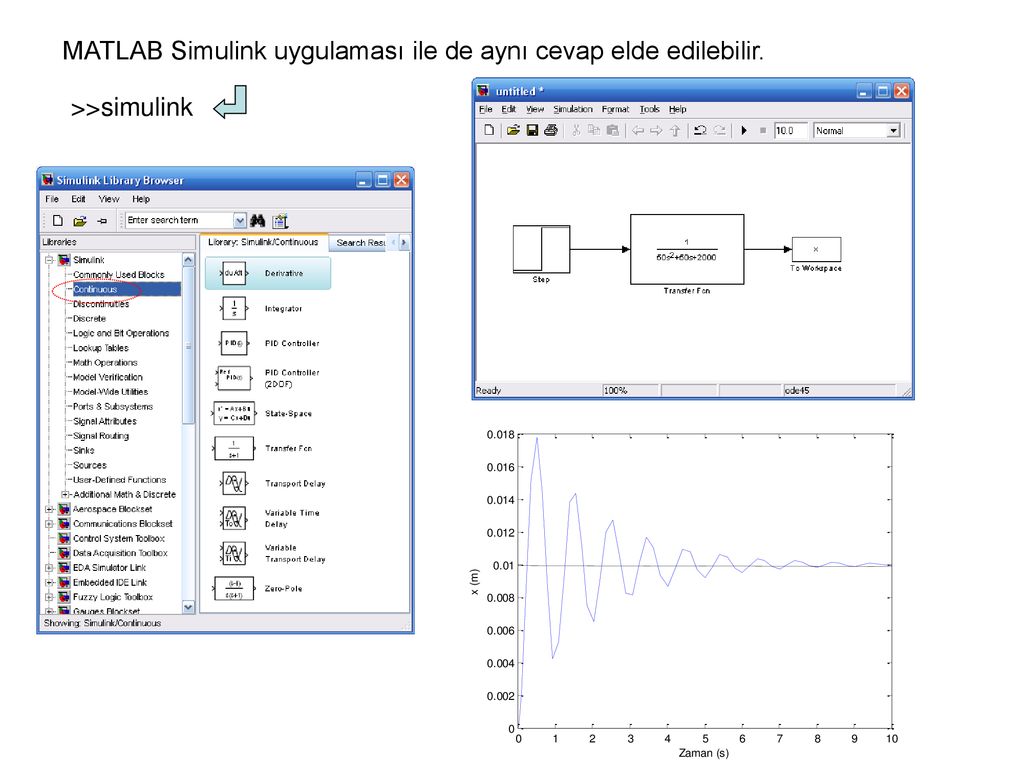Image resolution: width=1024 pixels, height=768 pixels.
Task: Click the Undo icon in the model toolbar
Action: click(x=700, y=130)
